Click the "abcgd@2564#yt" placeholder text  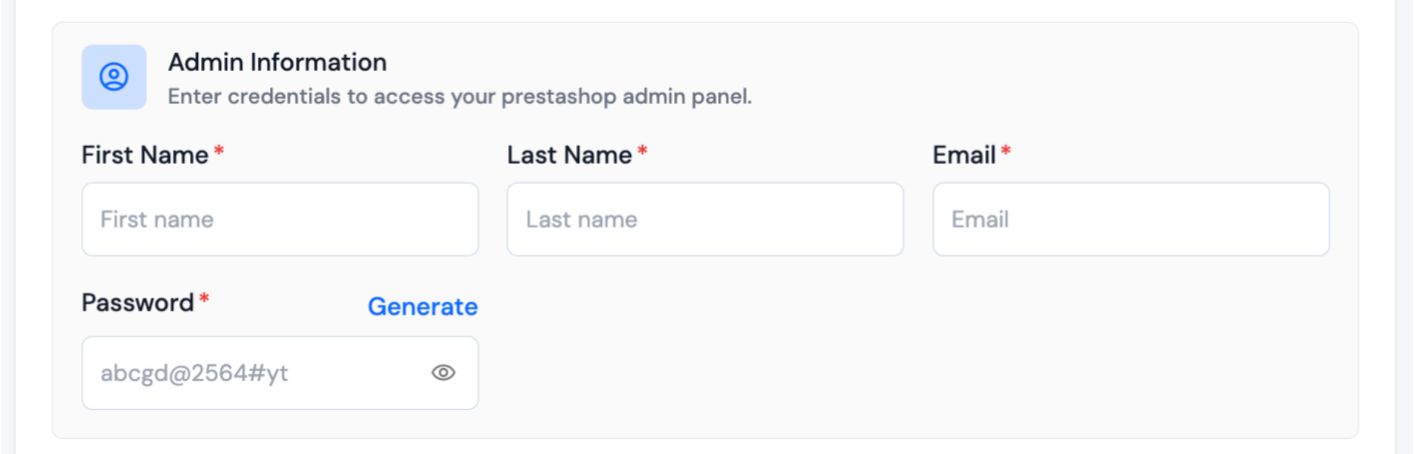pyautogui.click(x=194, y=374)
